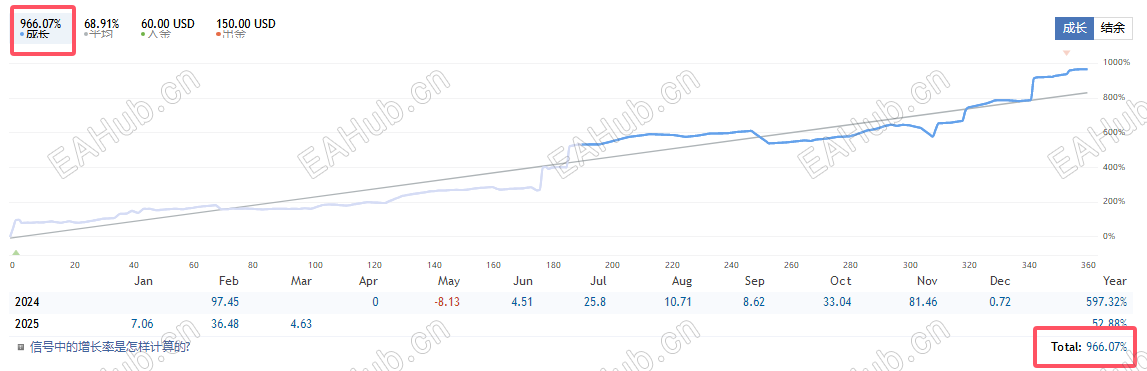
Task: Open the 信号中的增长率是怎样计算的 link
Action: 110,347
